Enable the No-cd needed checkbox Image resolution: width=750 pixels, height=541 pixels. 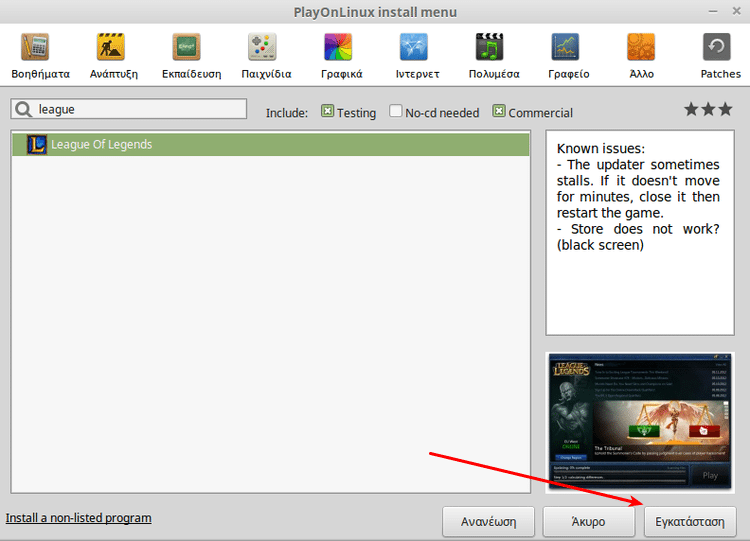[396, 111]
